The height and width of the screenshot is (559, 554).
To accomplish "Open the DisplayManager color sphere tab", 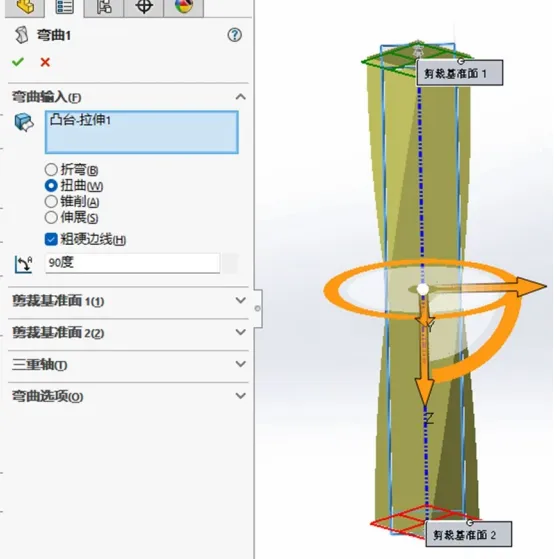I will [x=184, y=7].
